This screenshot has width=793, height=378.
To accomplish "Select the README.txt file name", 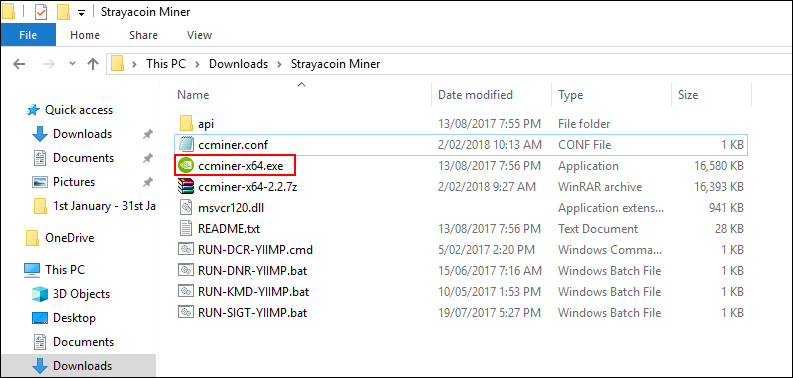I will (229, 229).
